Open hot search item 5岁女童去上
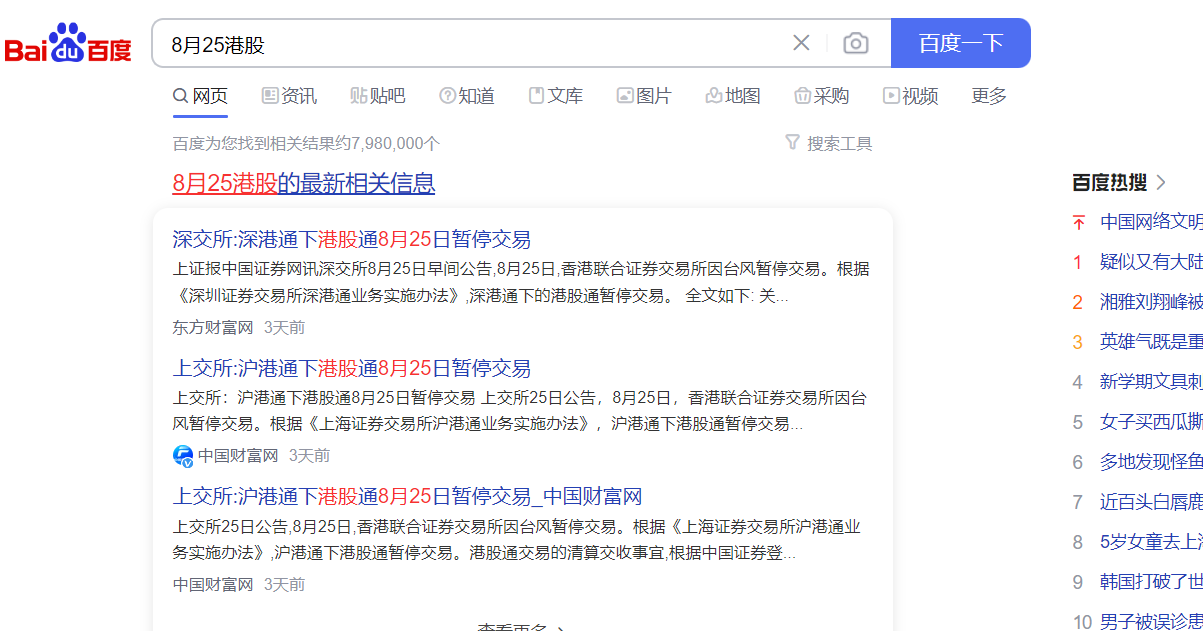 click(1151, 542)
